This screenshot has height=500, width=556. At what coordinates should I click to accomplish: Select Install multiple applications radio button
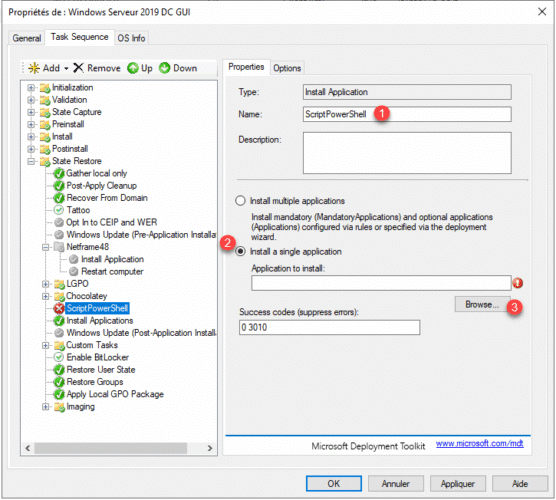coord(240,201)
